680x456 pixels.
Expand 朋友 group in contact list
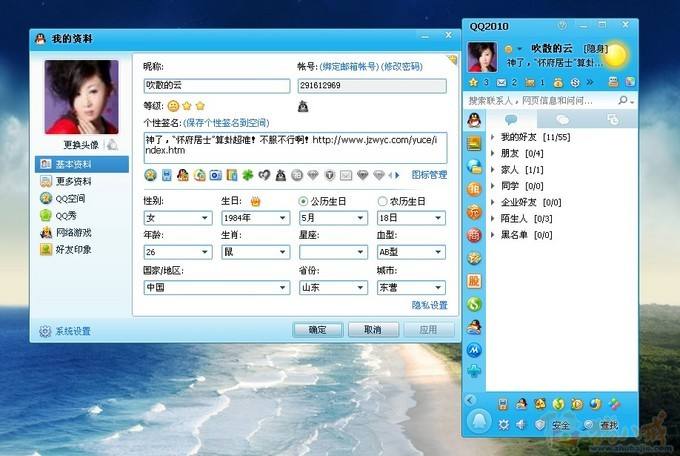493,154
